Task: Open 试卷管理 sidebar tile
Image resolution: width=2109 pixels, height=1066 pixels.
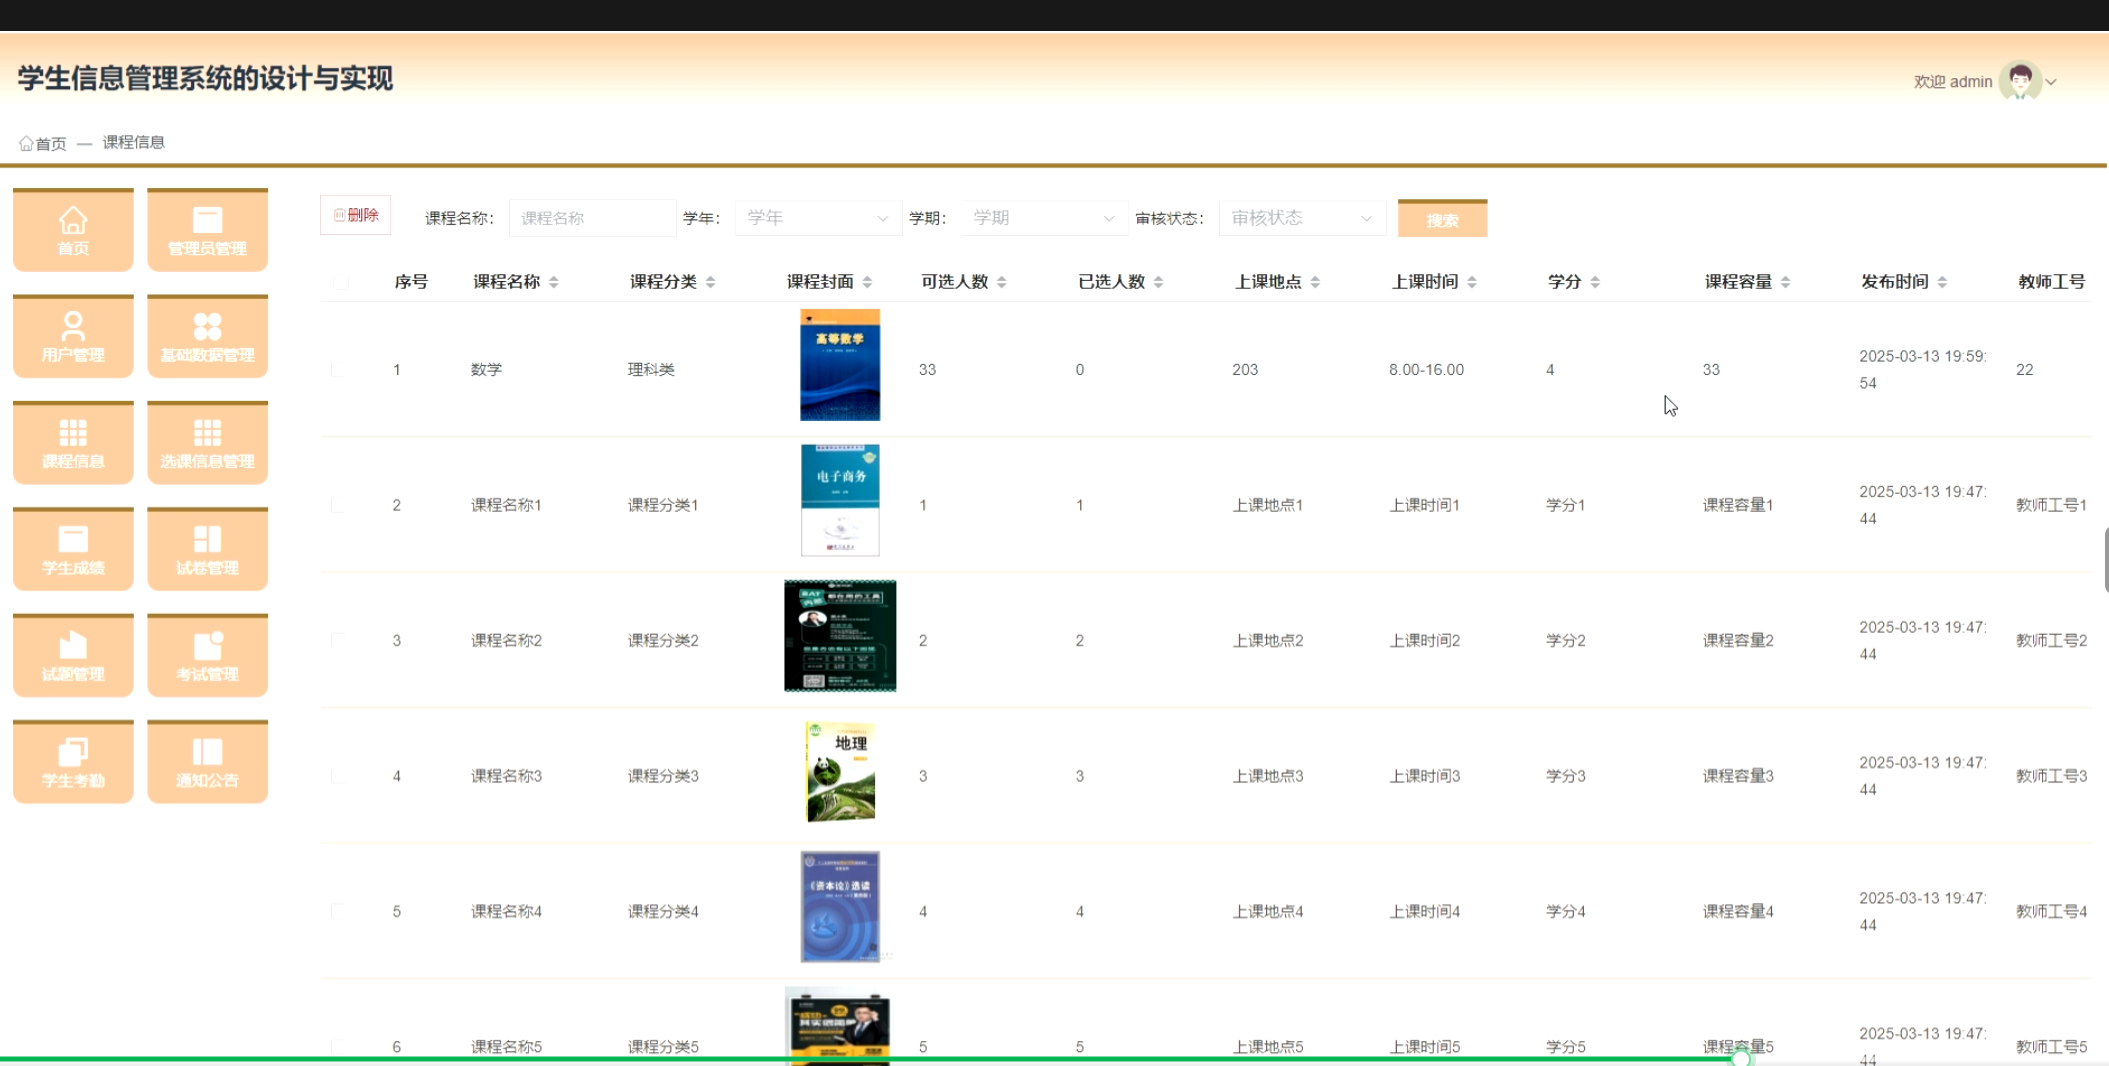Action: tap(207, 550)
